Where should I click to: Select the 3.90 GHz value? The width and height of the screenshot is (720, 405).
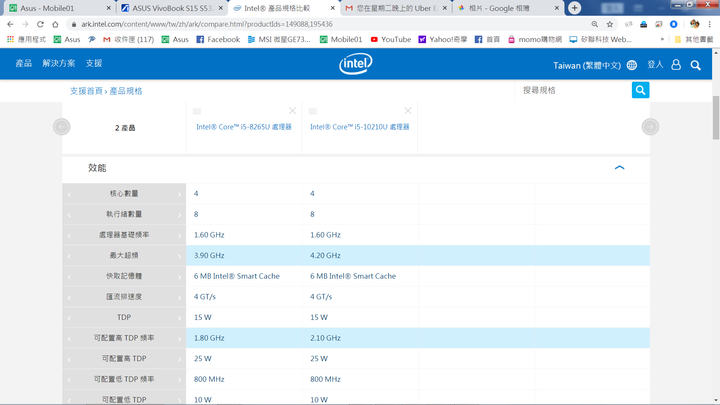[x=209, y=255]
